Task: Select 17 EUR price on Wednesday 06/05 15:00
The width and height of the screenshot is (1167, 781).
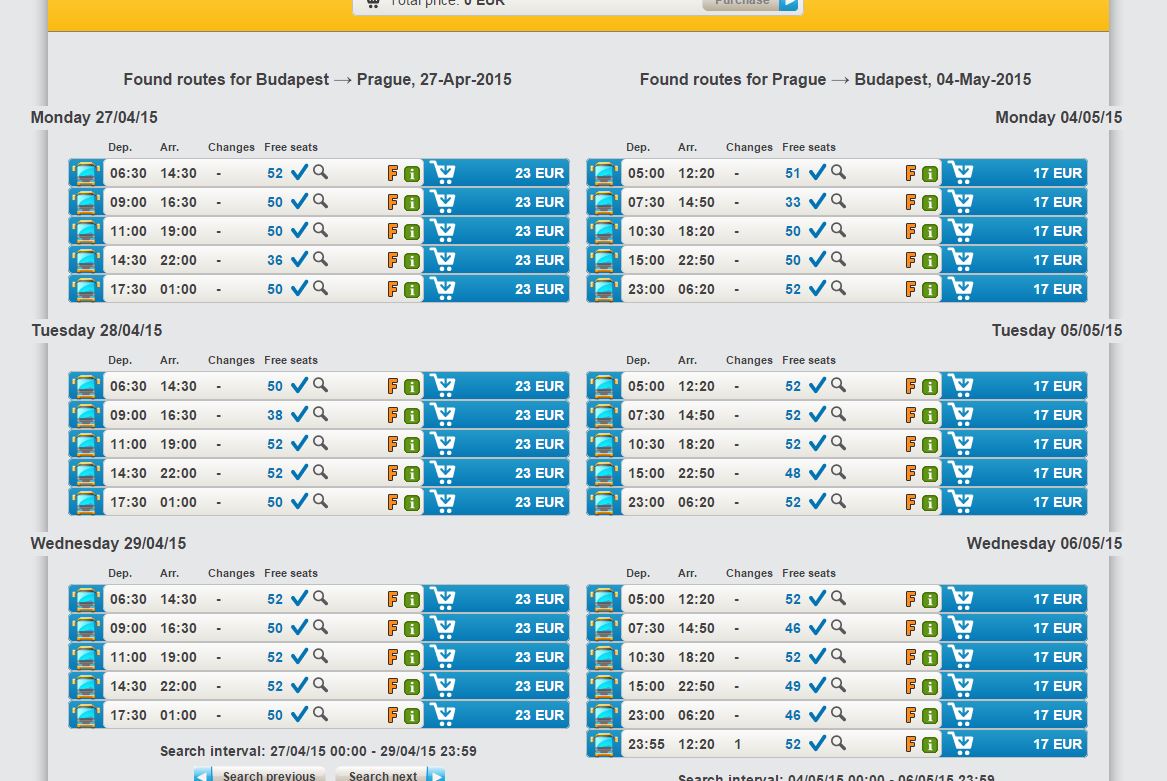Action: 1057,686
